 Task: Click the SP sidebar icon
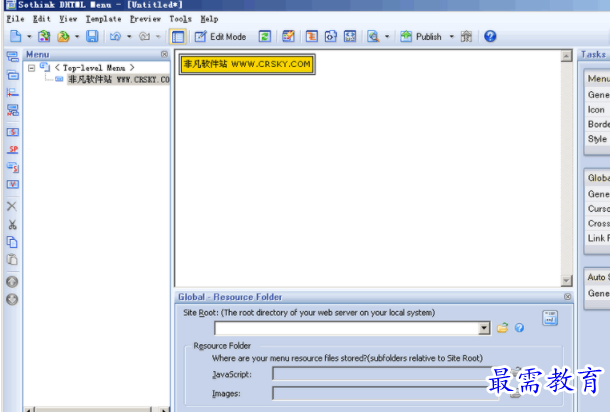point(12,149)
